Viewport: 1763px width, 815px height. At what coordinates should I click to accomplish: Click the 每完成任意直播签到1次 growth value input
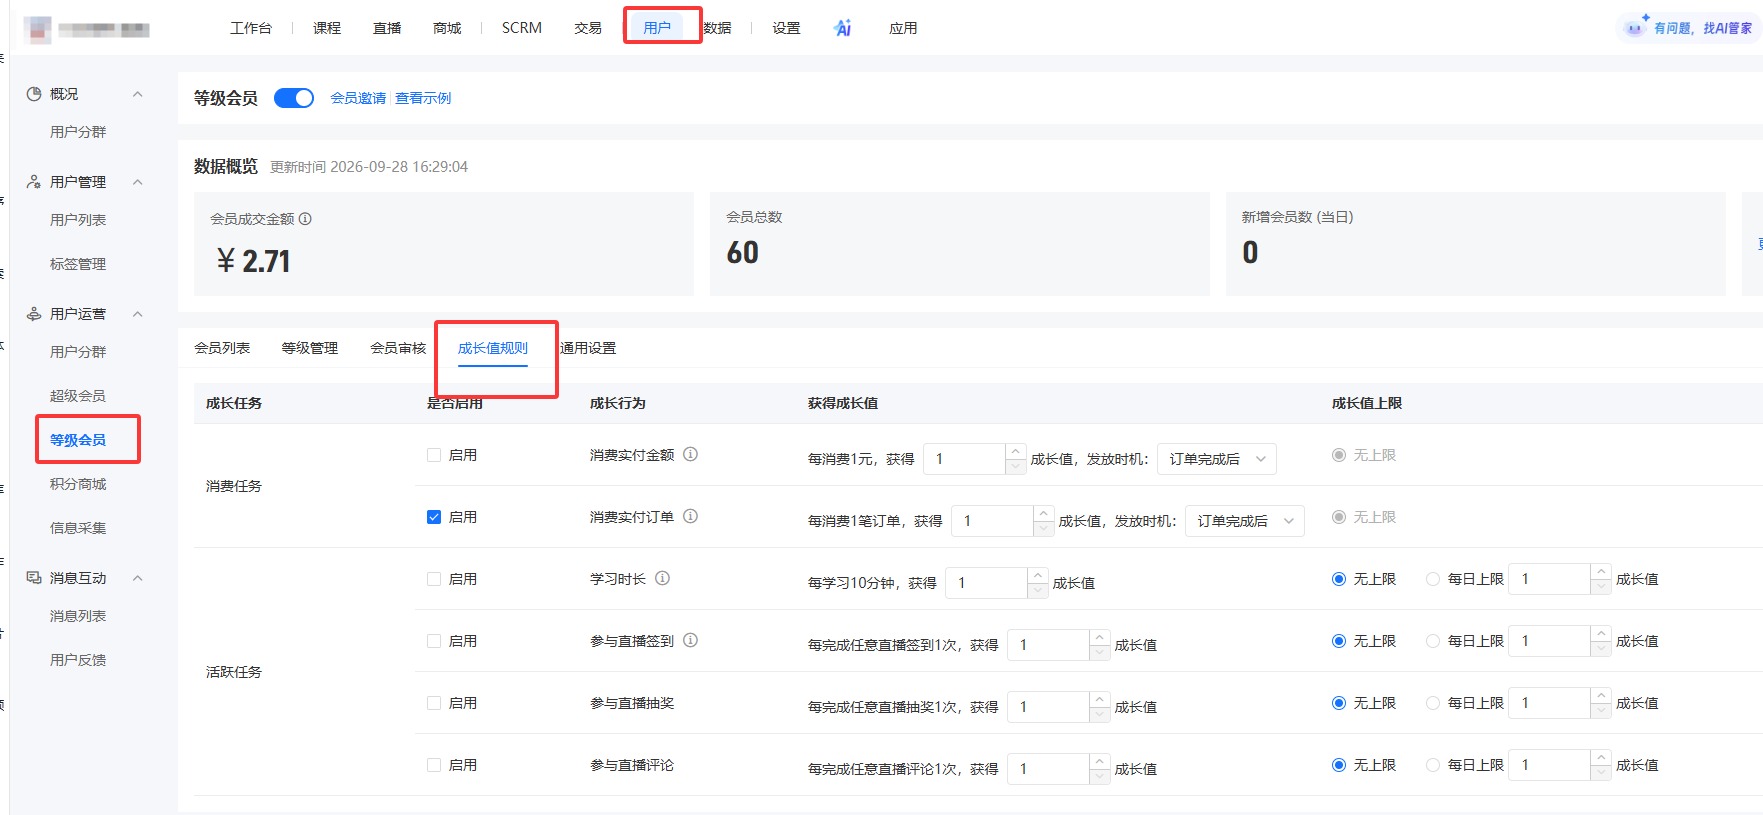coord(1048,645)
